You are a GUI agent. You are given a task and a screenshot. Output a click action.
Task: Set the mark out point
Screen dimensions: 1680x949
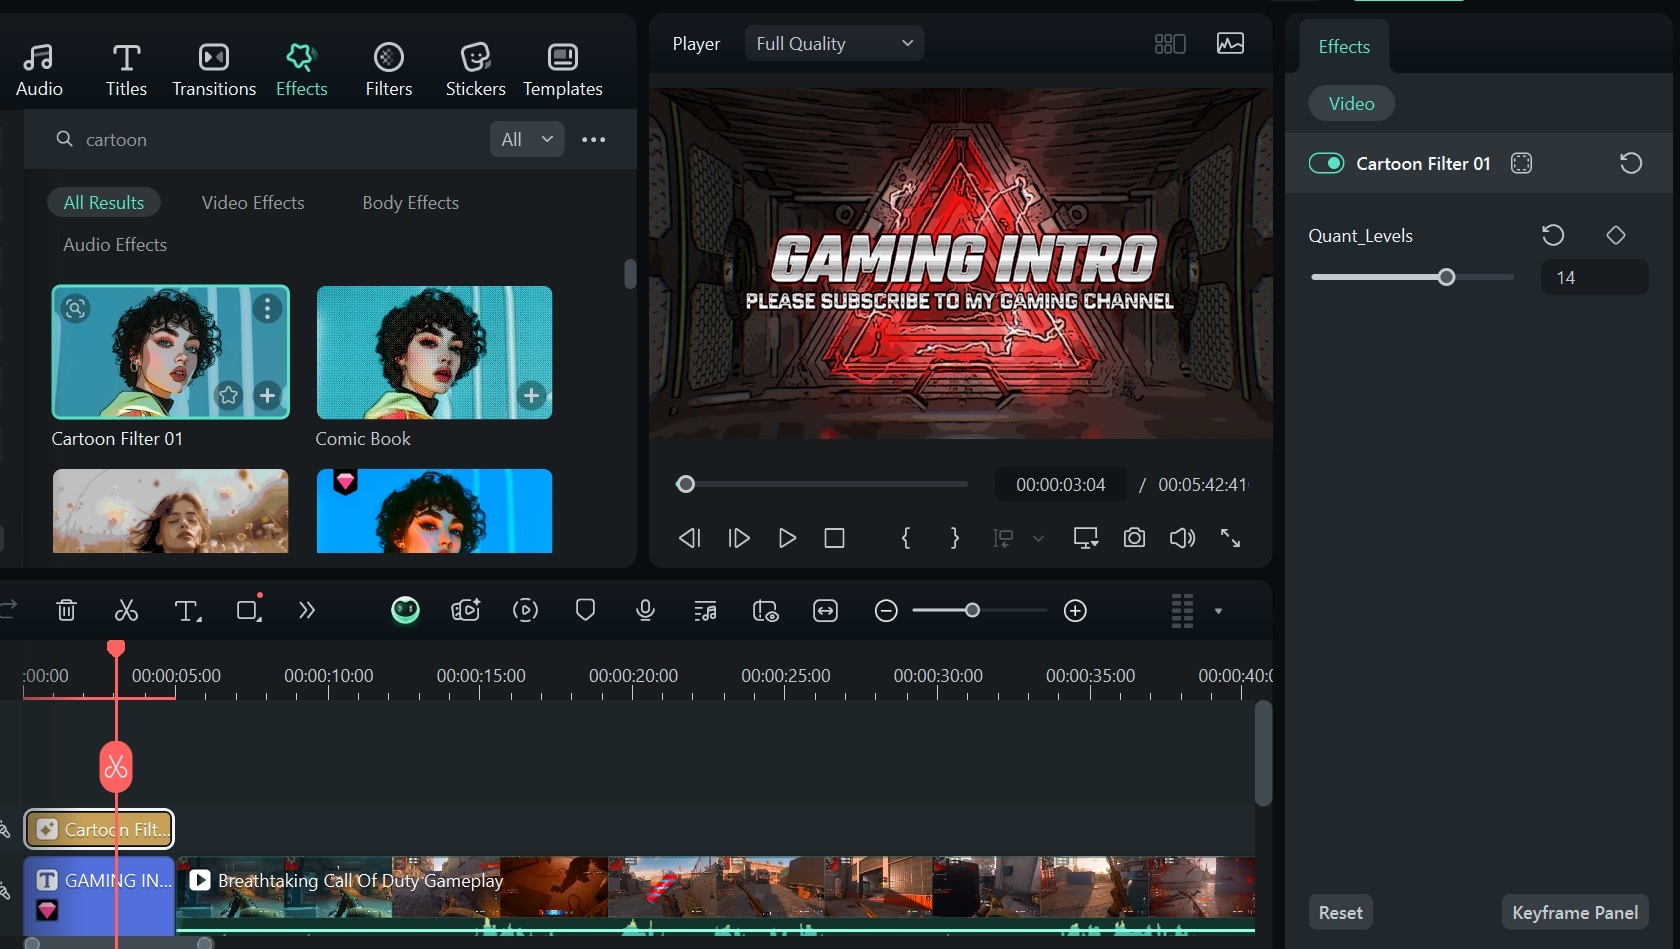coord(955,538)
